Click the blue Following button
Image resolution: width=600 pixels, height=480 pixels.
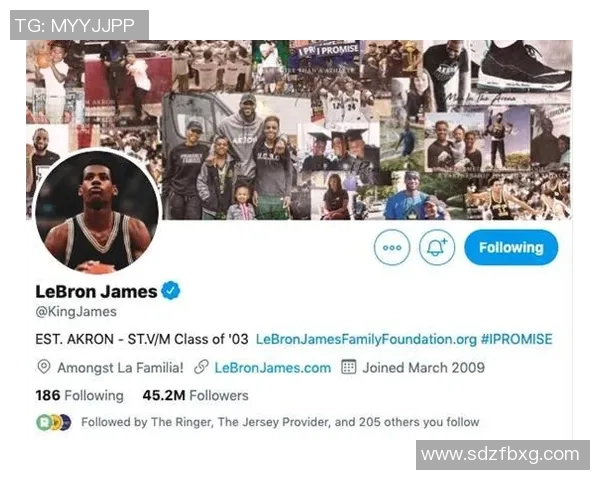point(511,247)
